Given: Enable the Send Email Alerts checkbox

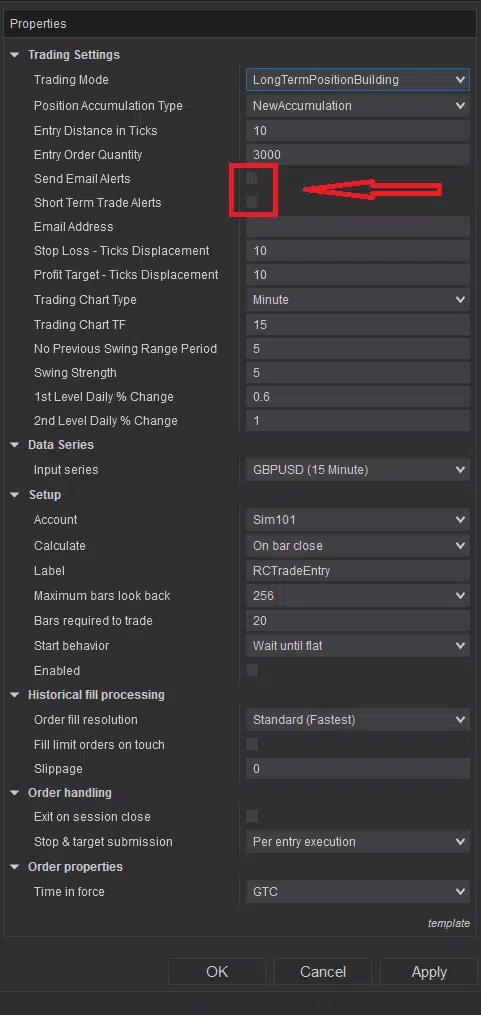Looking at the screenshot, I should 252,178.
